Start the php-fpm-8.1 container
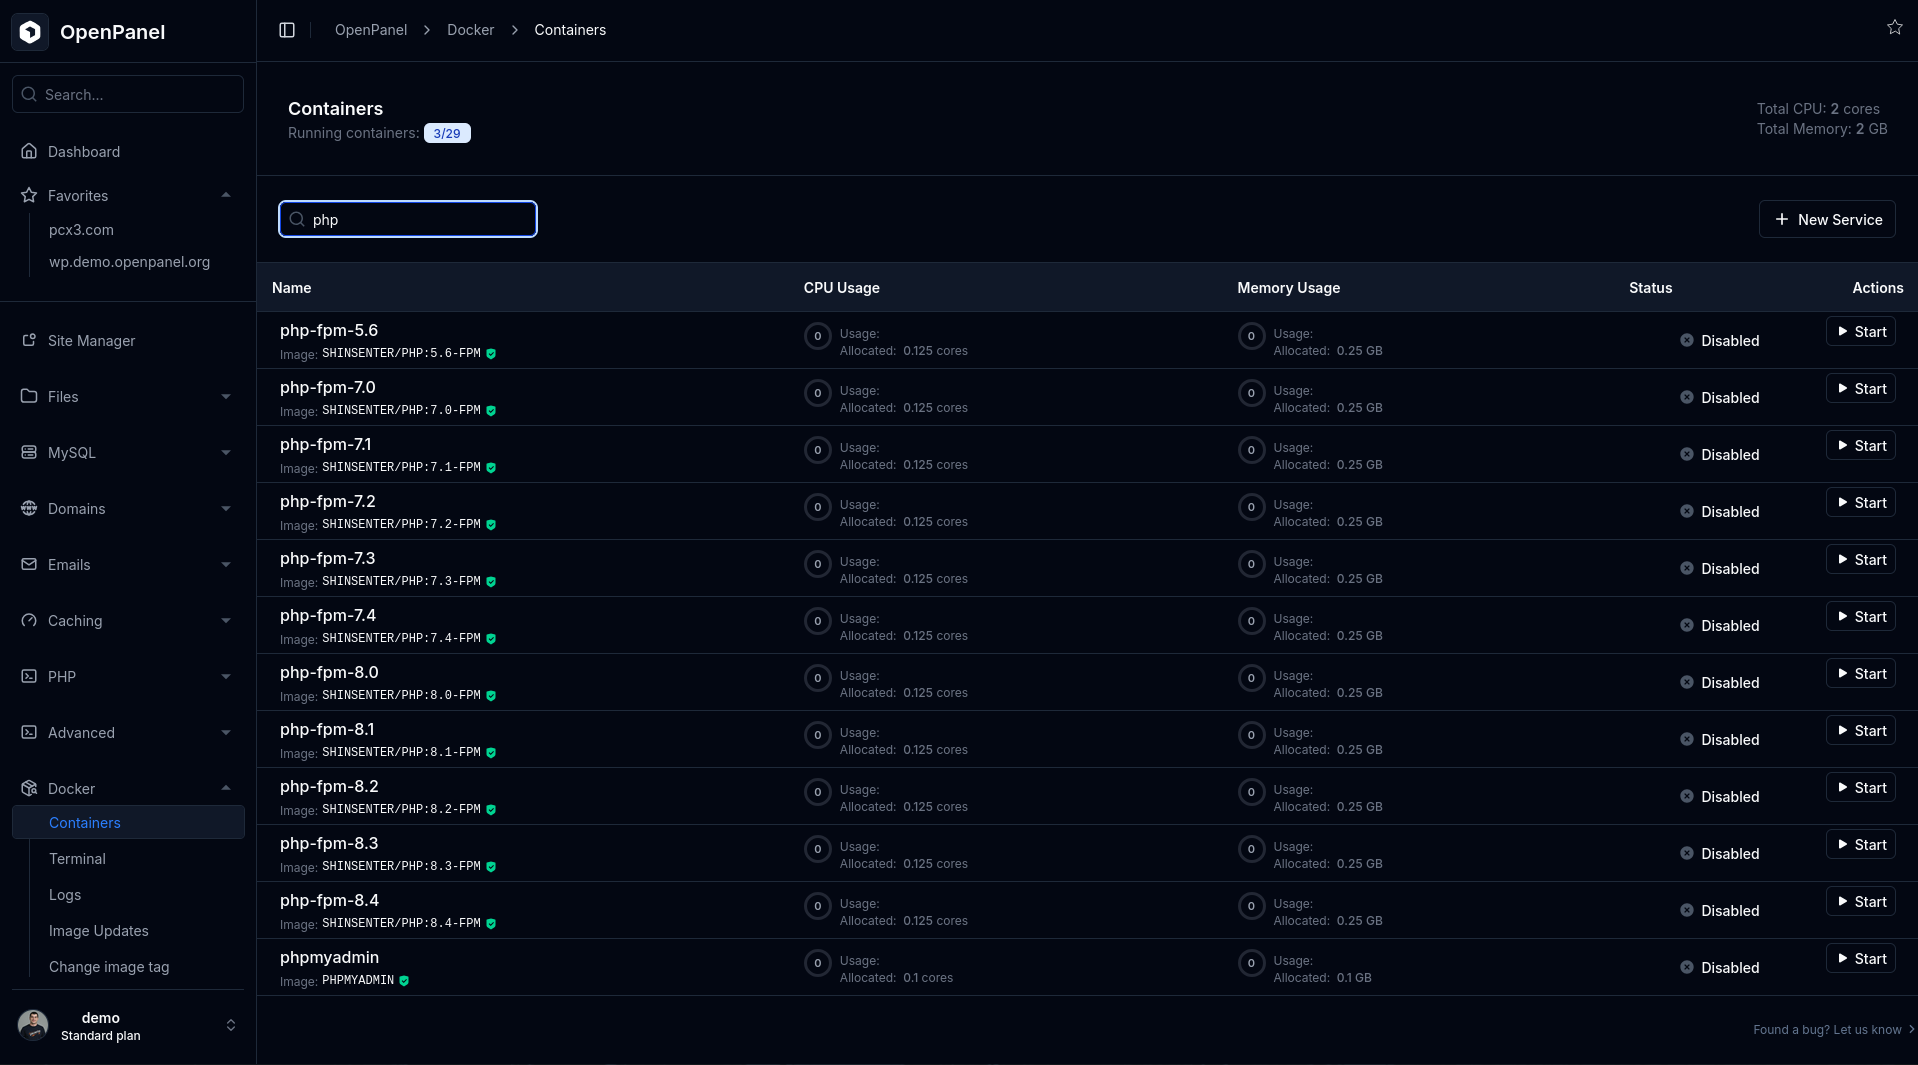Image resolution: width=1918 pixels, height=1065 pixels. (x=1861, y=731)
